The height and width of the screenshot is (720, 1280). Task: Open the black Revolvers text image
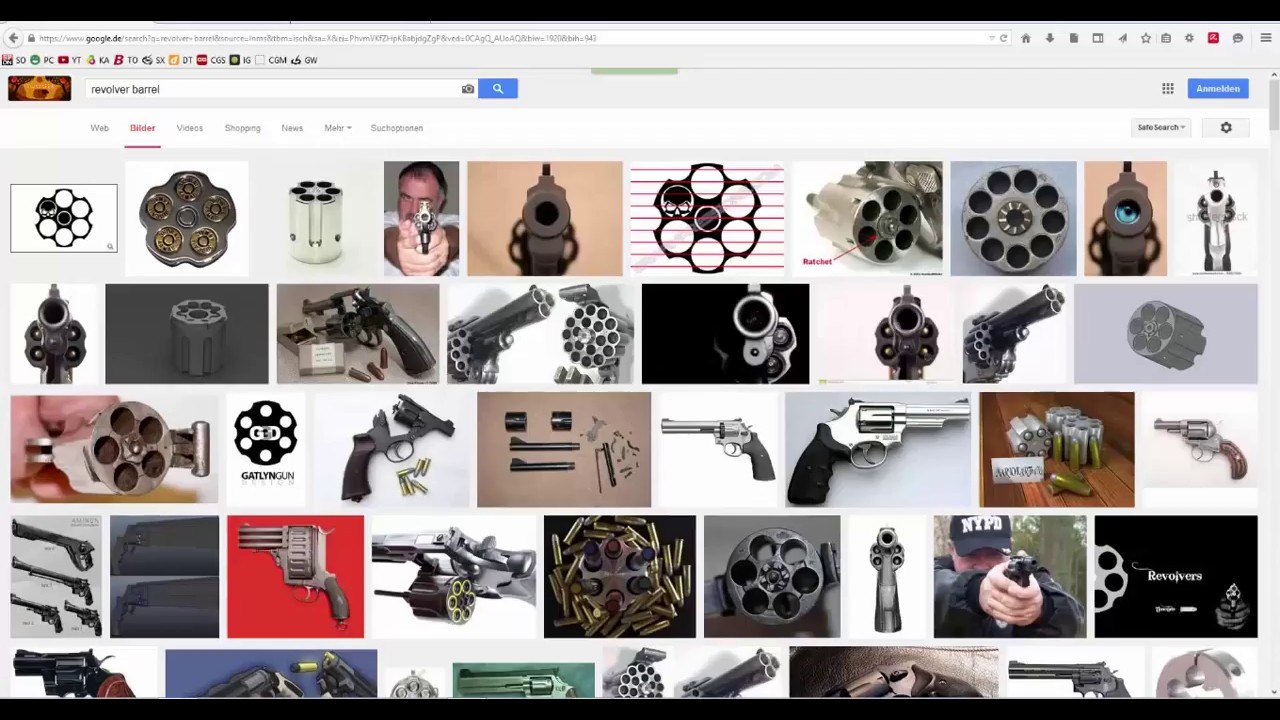click(x=1176, y=576)
